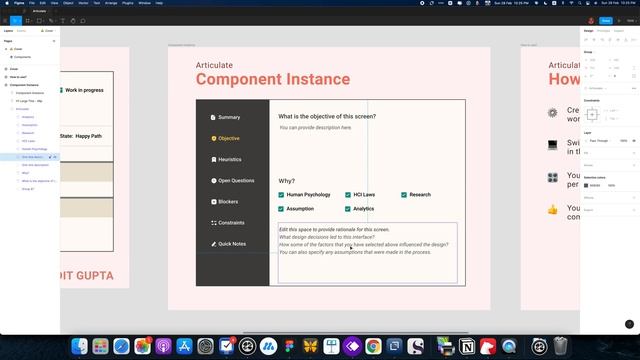This screenshot has width=640, height=360.
Task: Switch to the Inspect tab
Action: point(619,31)
